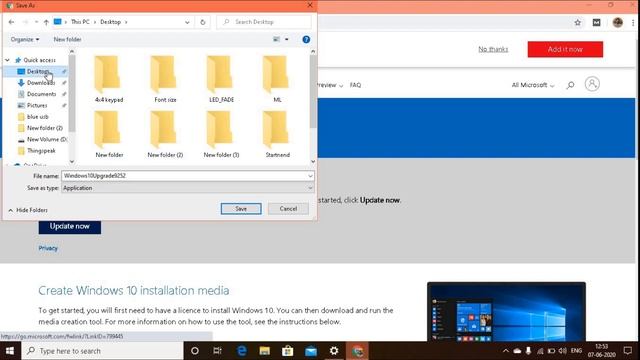Click navigation pane scrollbar
The image size is (640, 360).
(72, 93)
